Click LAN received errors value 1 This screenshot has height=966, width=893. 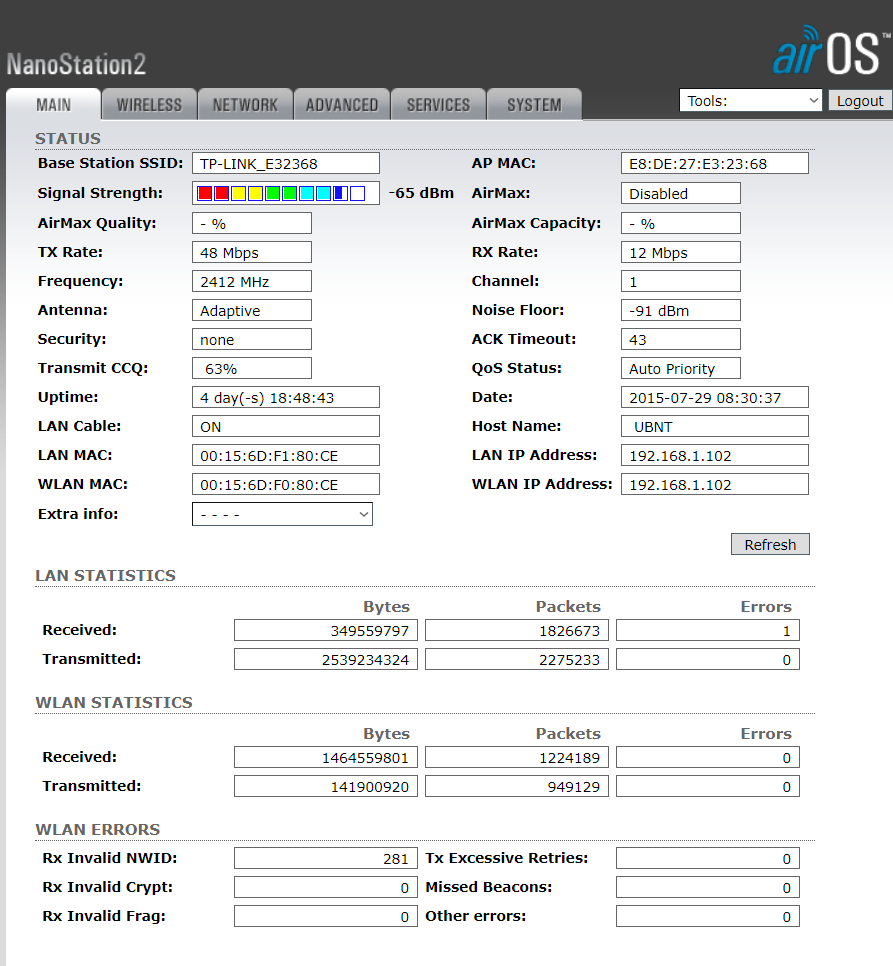coord(708,631)
